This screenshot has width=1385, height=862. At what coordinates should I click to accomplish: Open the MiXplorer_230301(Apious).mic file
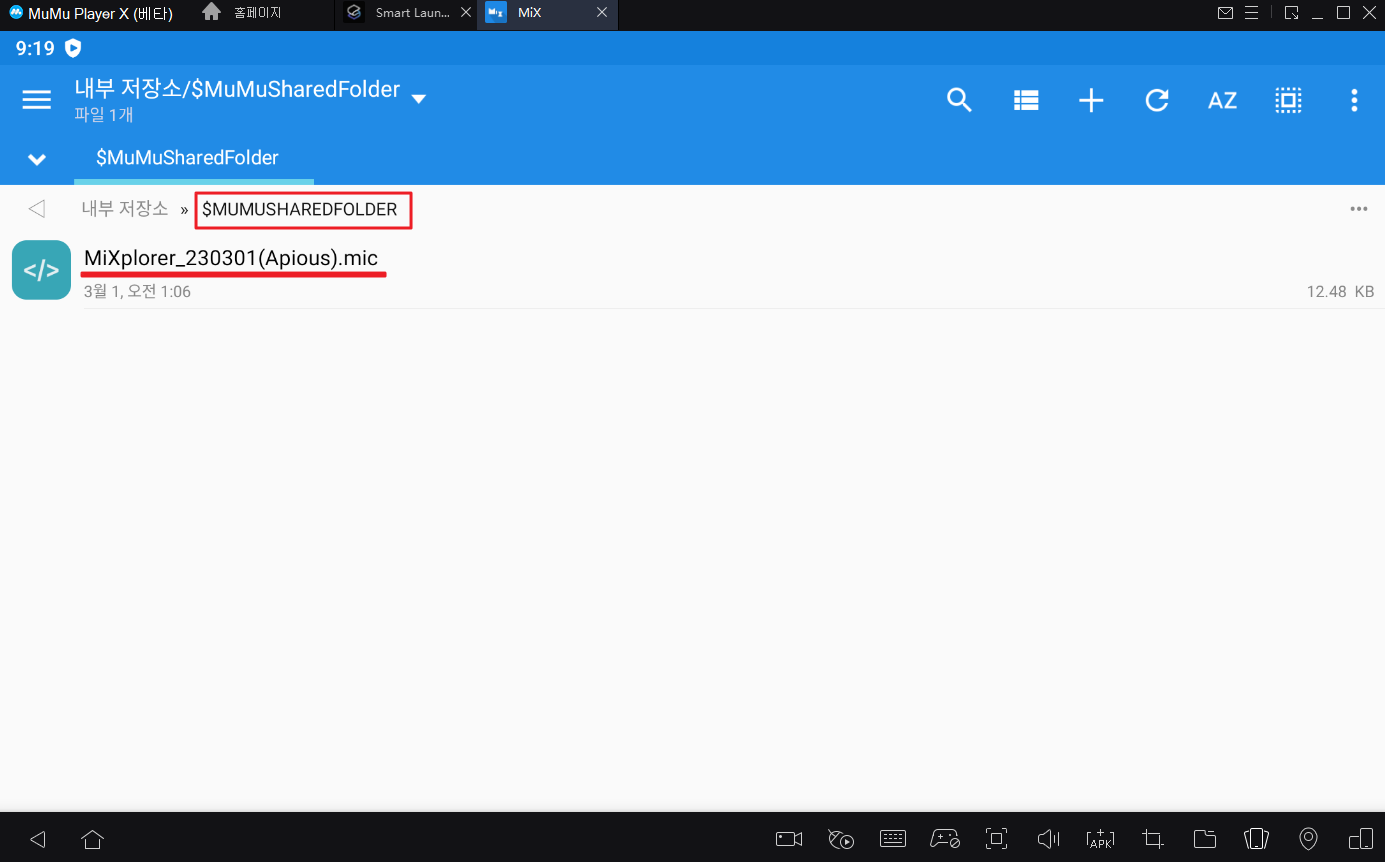(x=692, y=270)
